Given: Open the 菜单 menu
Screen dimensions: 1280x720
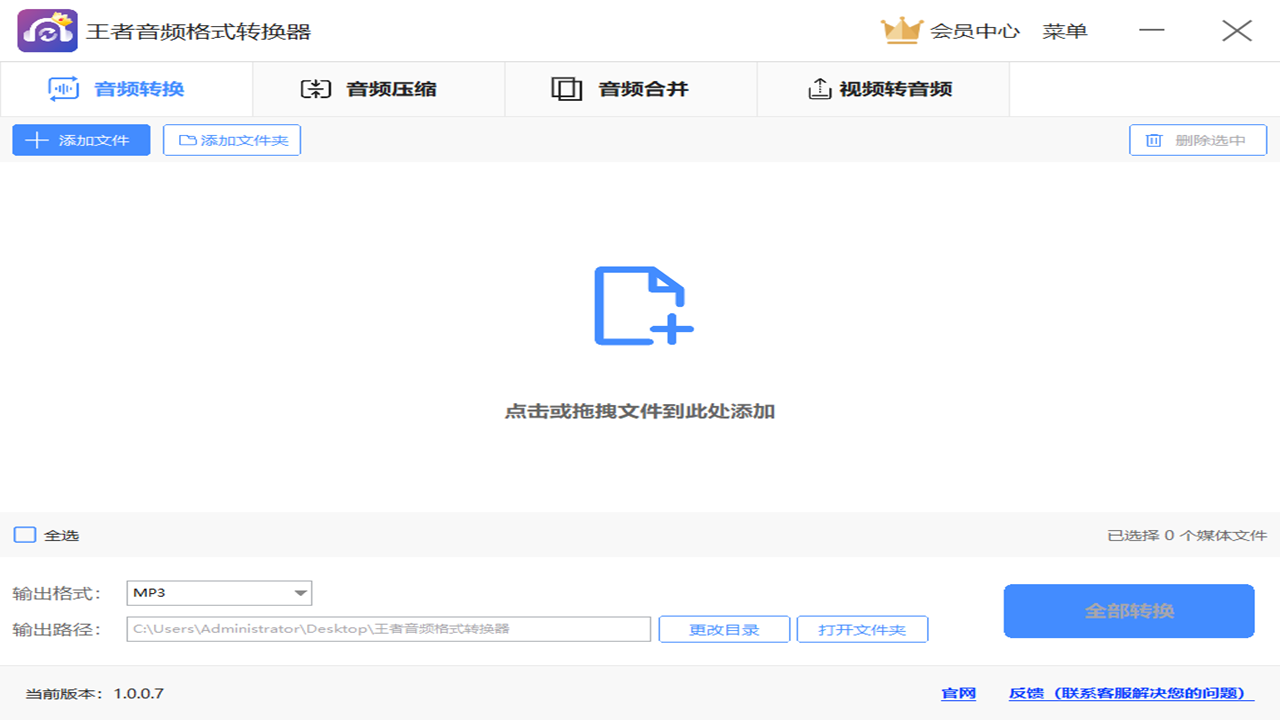Looking at the screenshot, I should [x=1065, y=30].
